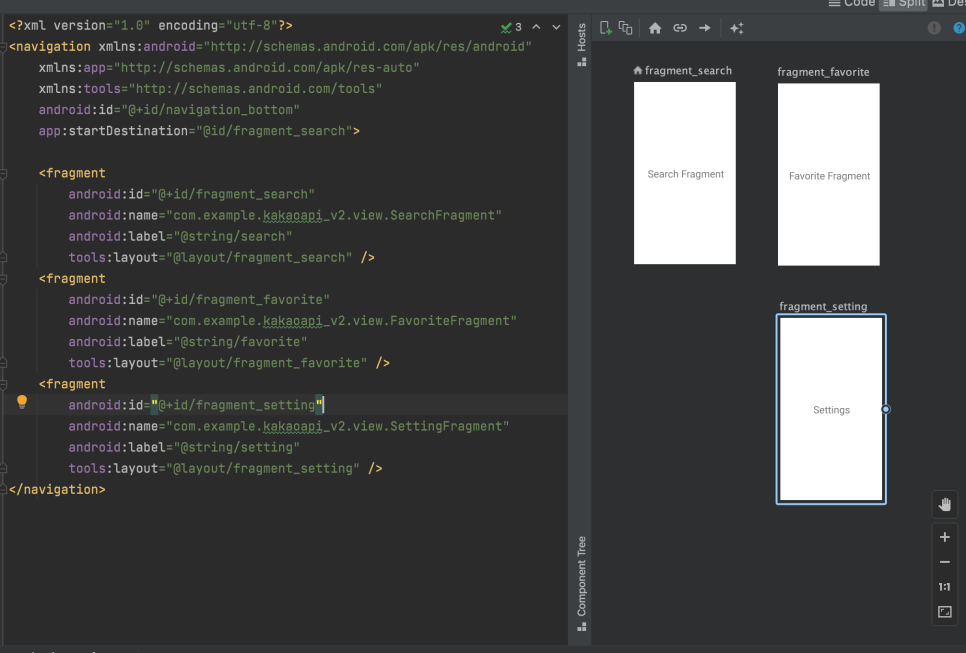This screenshot has width=966, height=653.
Task: Click the Add Deep Link icon
Action: (x=680, y=28)
